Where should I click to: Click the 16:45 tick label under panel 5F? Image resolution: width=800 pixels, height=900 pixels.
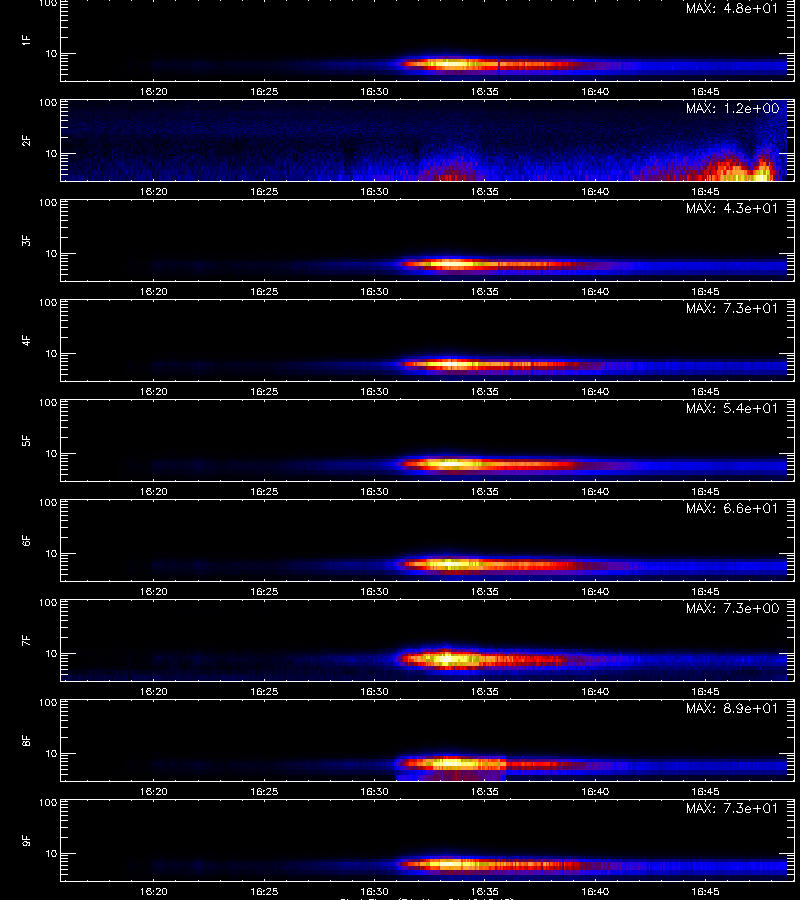705,492
